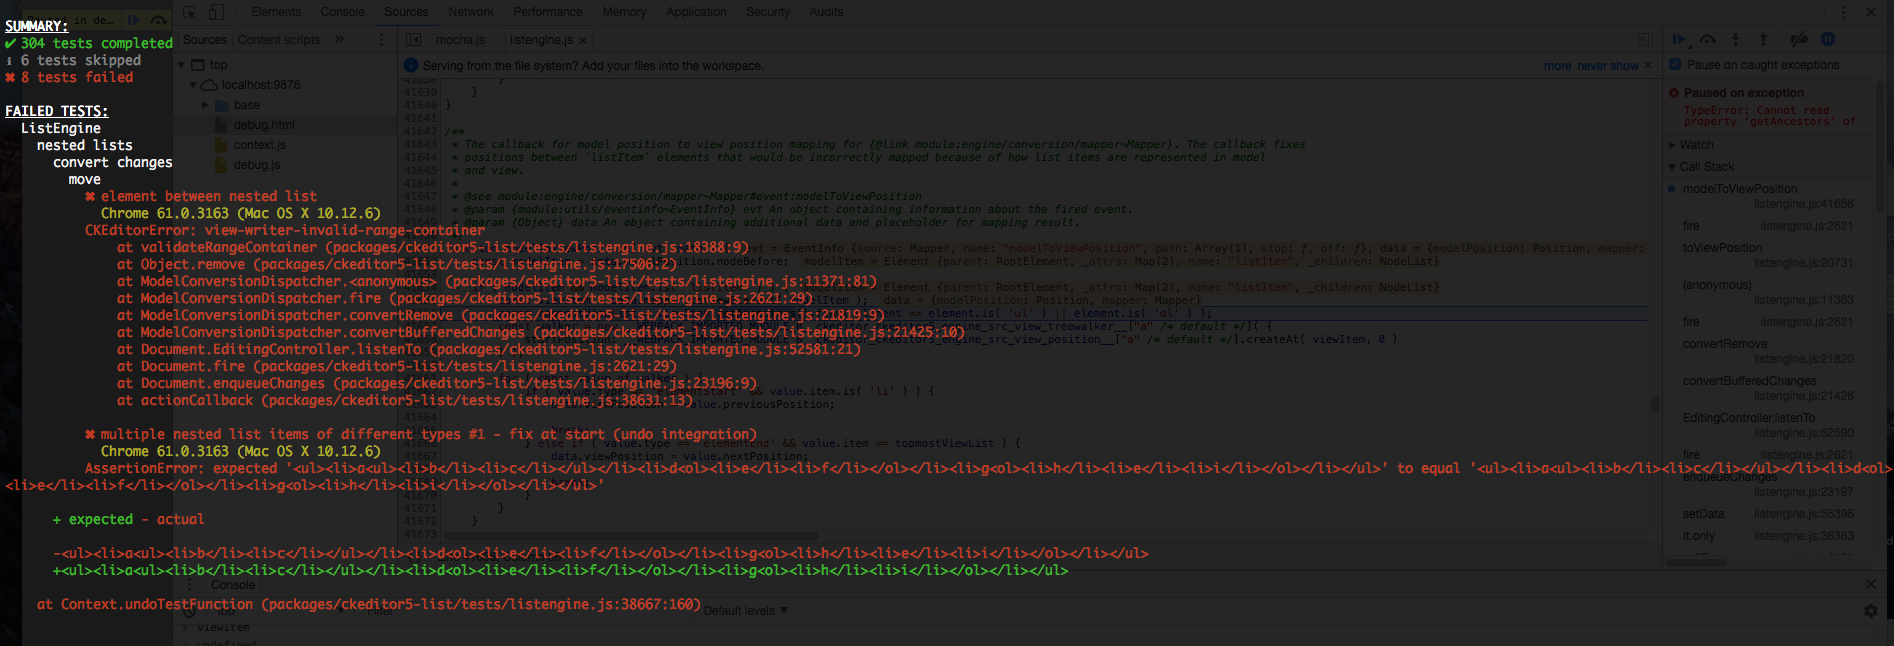
Task: Dismiss the workspace info bar
Action: tap(1647, 65)
